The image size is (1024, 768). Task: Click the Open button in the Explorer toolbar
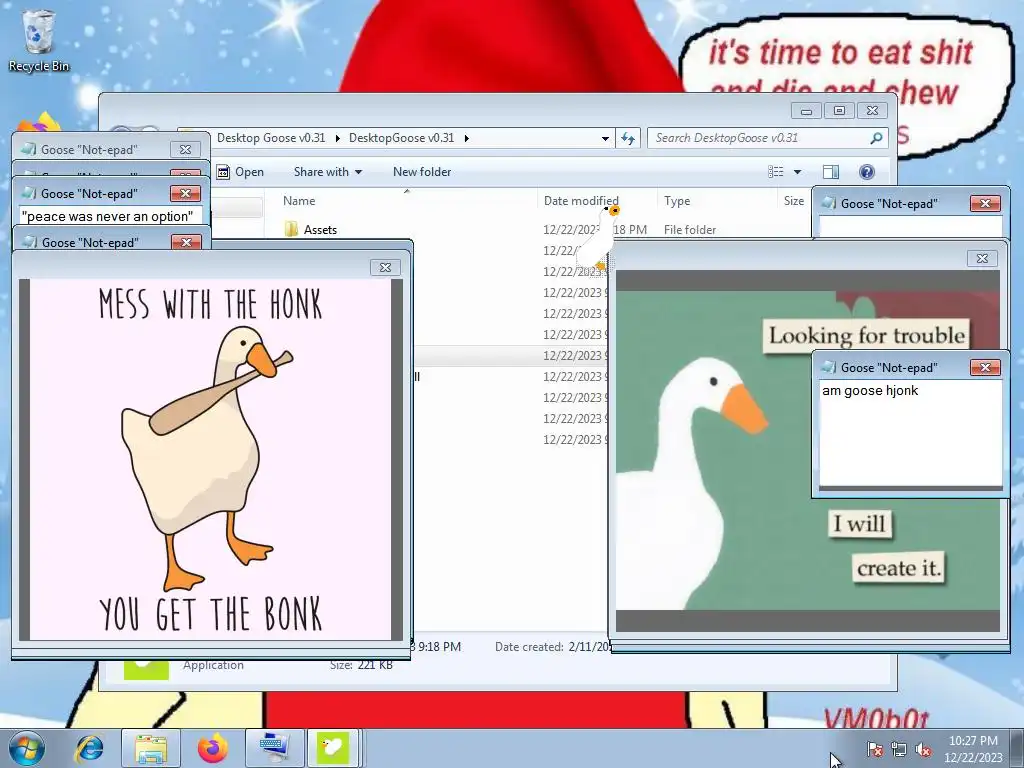click(x=240, y=172)
